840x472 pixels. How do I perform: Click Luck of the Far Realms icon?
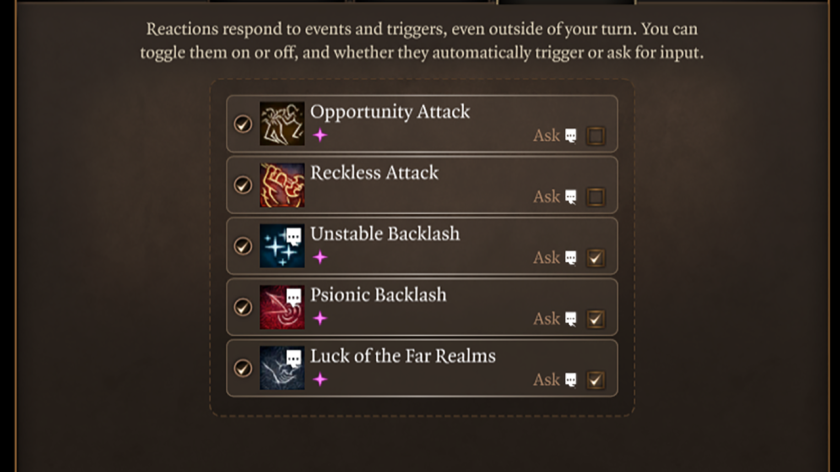pos(282,368)
